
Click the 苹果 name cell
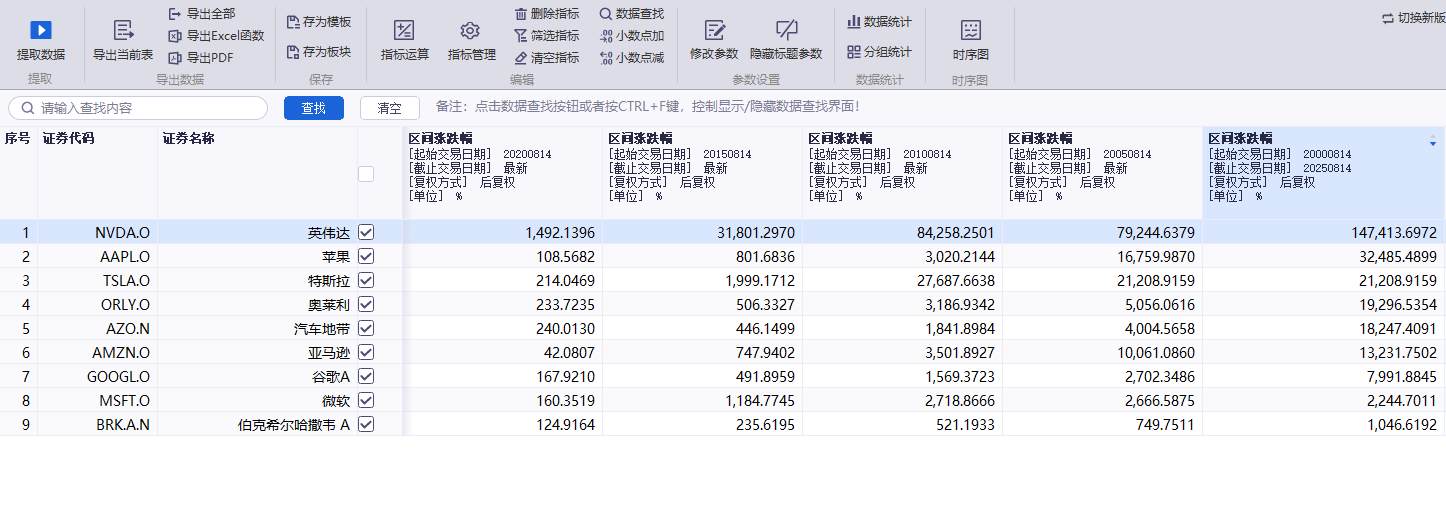(257, 256)
